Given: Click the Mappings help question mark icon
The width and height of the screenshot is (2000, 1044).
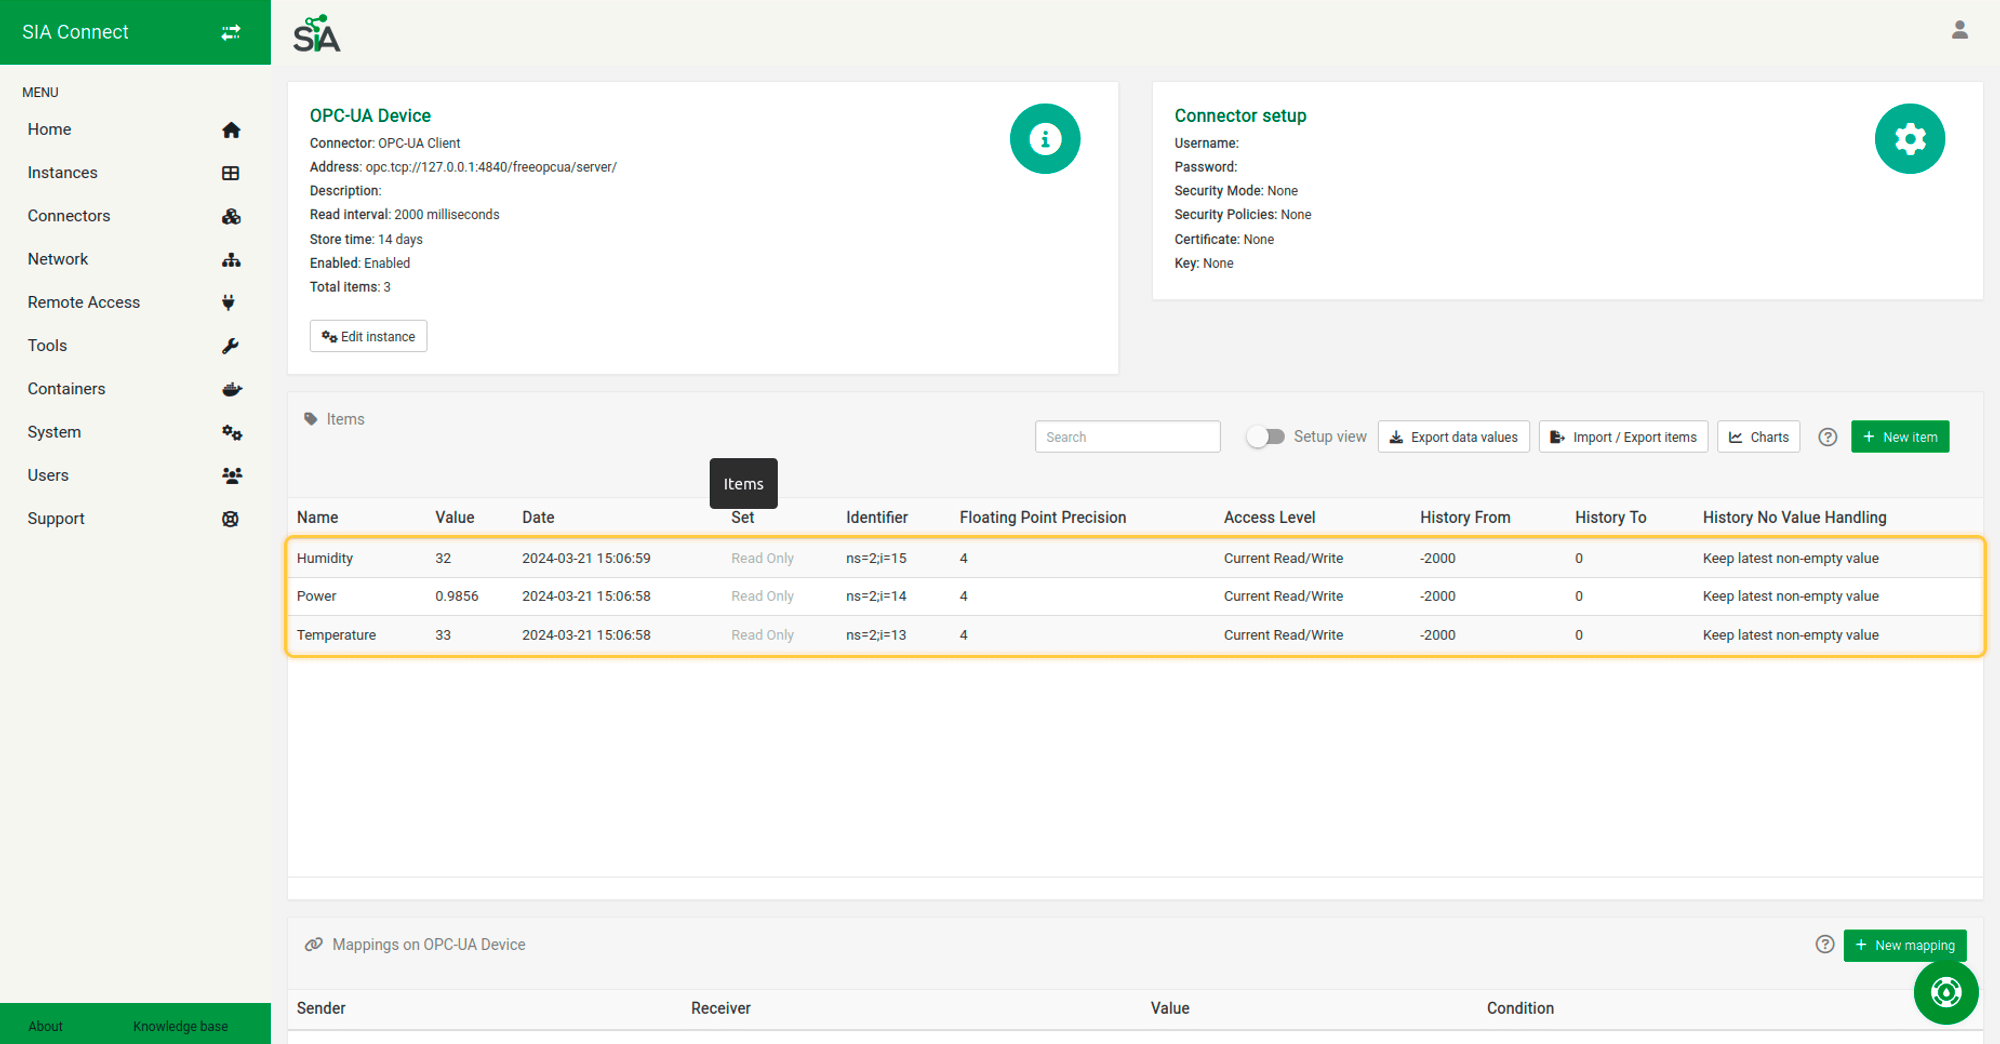Looking at the screenshot, I should [x=1824, y=945].
